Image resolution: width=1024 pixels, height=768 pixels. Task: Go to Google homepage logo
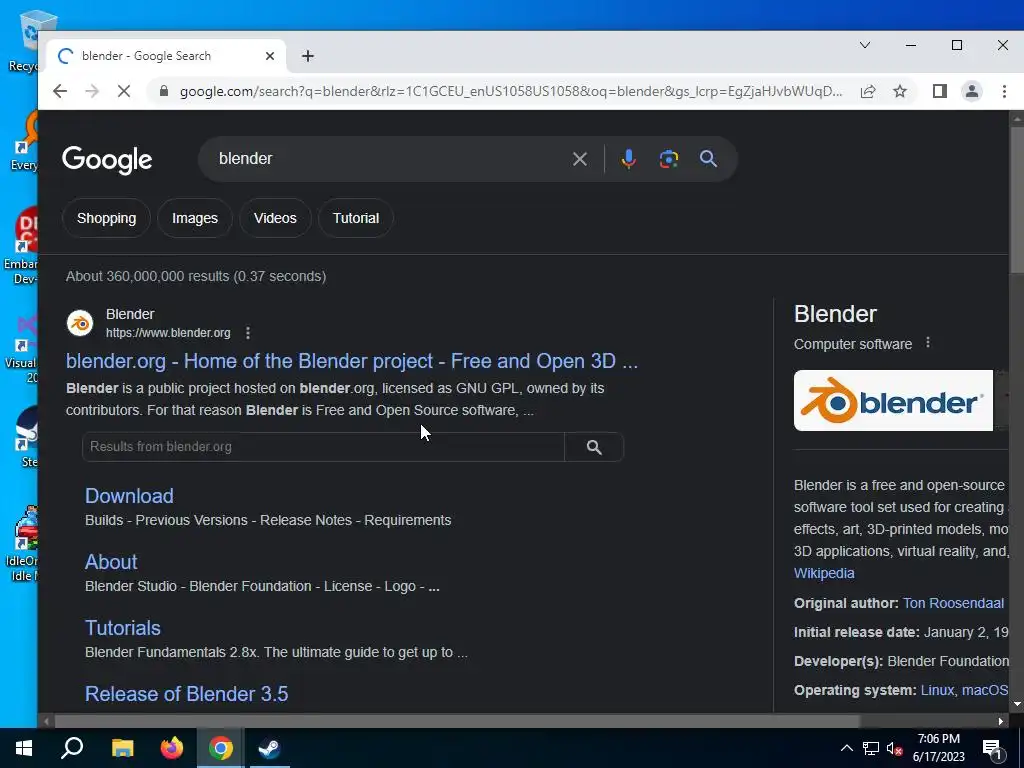point(107,160)
